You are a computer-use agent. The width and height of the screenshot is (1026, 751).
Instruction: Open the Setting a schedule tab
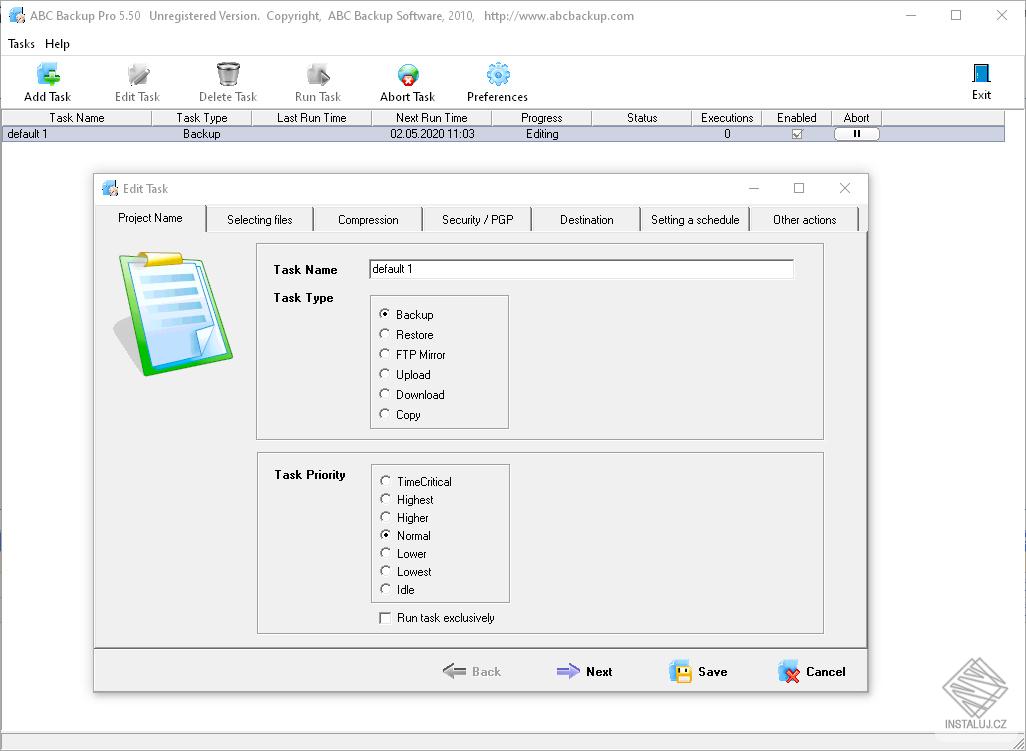[x=694, y=219]
